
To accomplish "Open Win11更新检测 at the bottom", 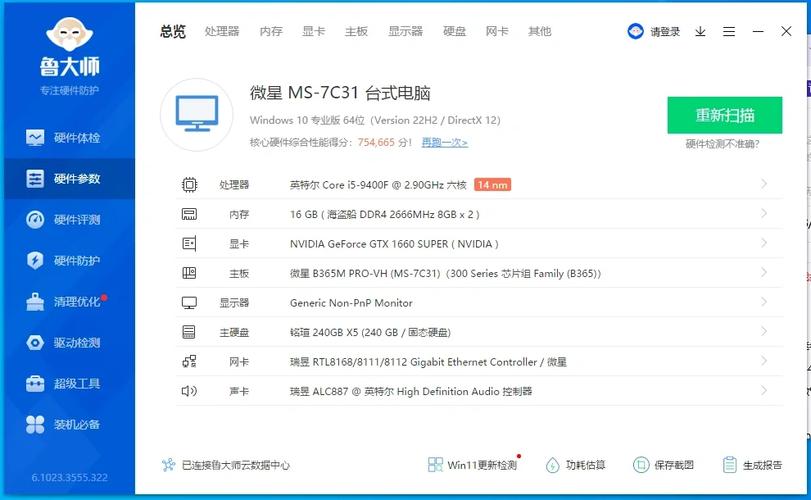I will pyautogui.click(x=473, y=465).
